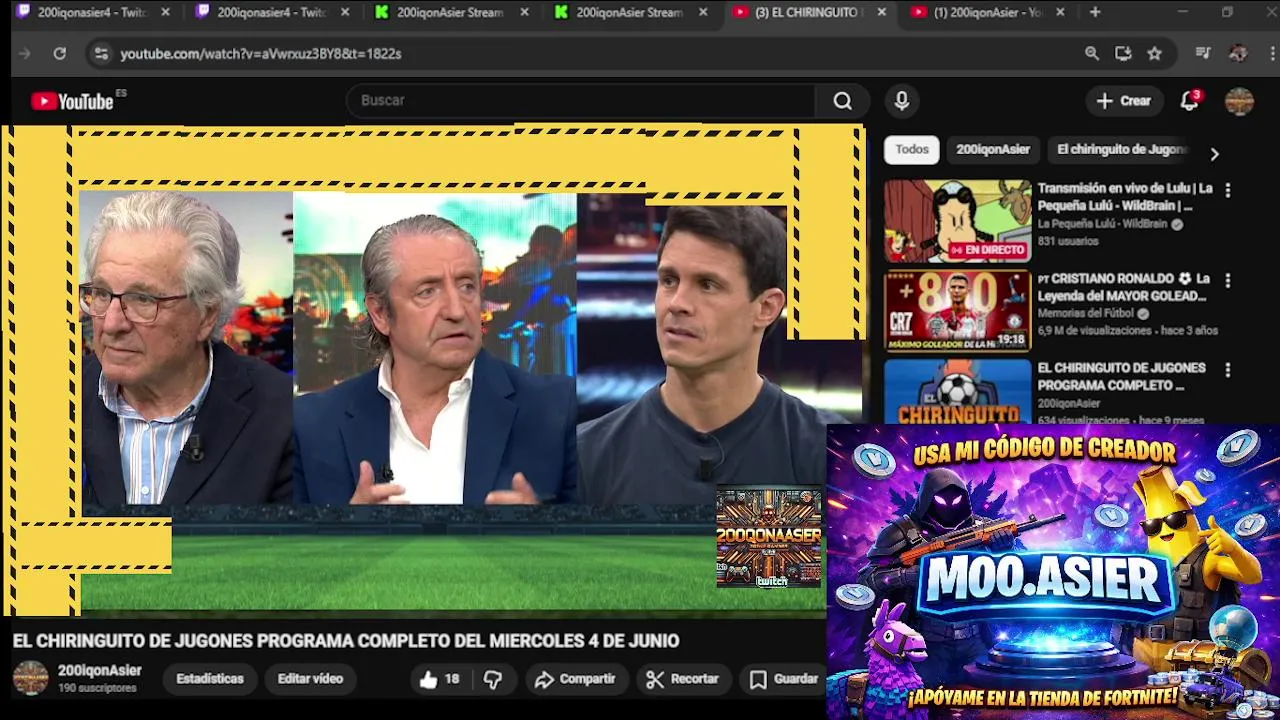The width and height of the screenshot is (1280, 720).
Task: Open 200iqonAsier channel name link
Action: 99,671
